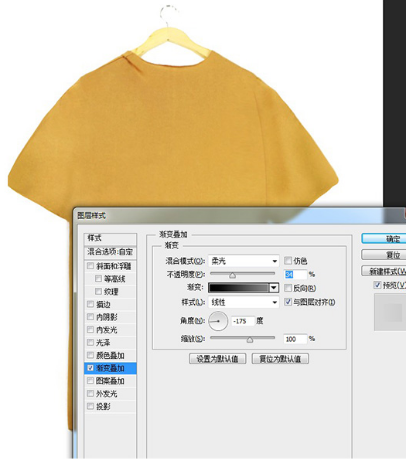Viewport: 406px width, 464px height.
Task: Enable the 颜色叠加 style checkbox
Action: tap(90, 355)
